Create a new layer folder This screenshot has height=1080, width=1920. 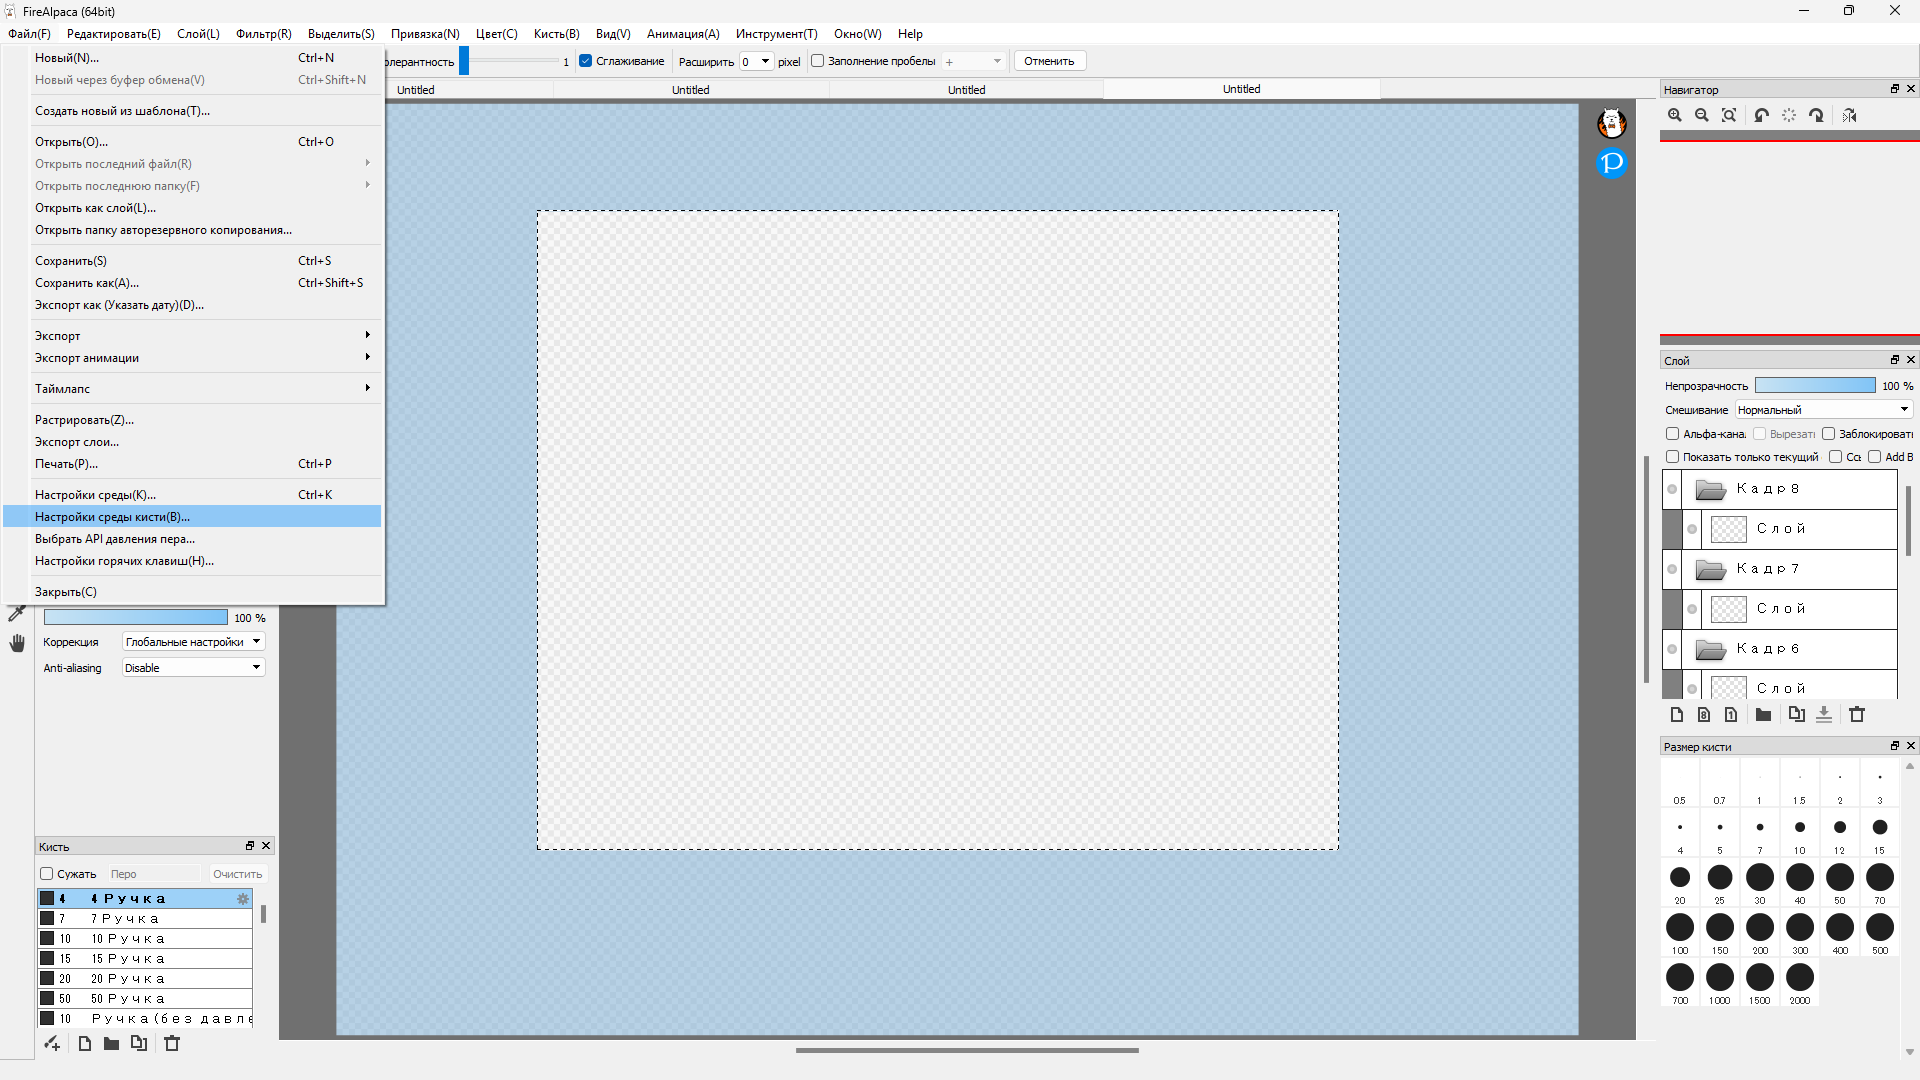point(1763,715)
